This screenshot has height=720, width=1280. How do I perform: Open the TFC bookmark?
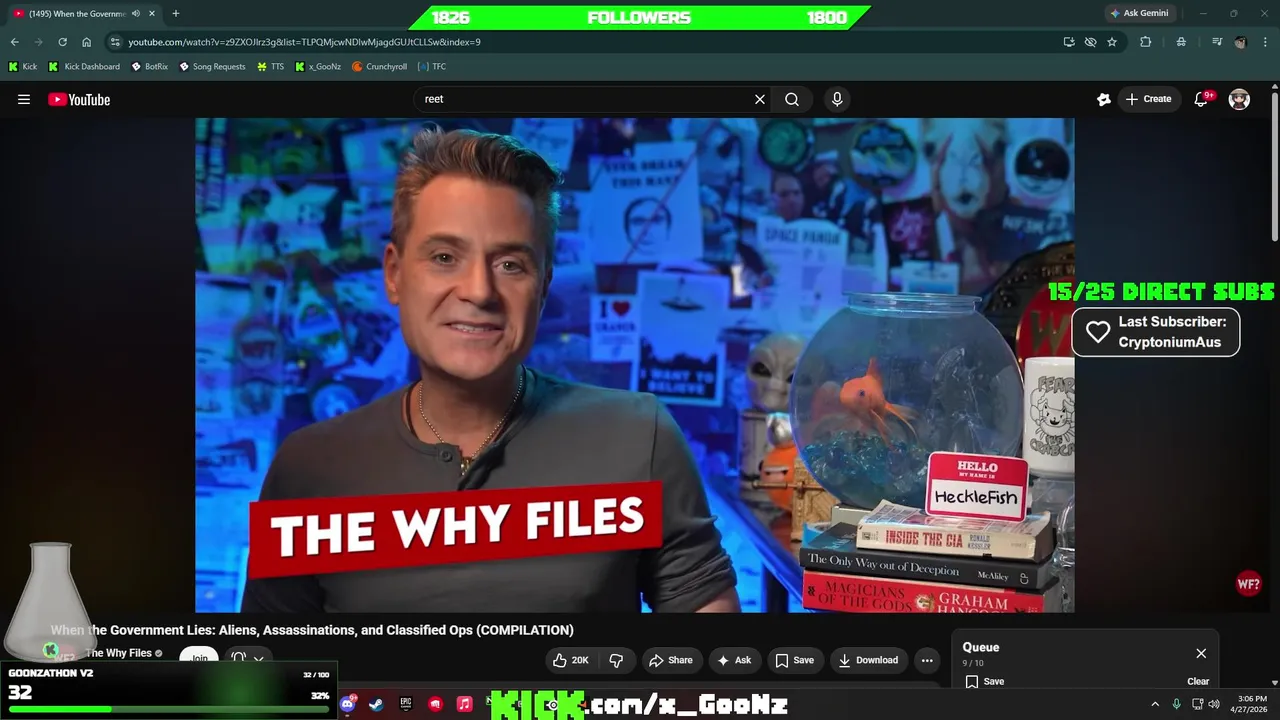pyautogui.click(x=432, y=66)
